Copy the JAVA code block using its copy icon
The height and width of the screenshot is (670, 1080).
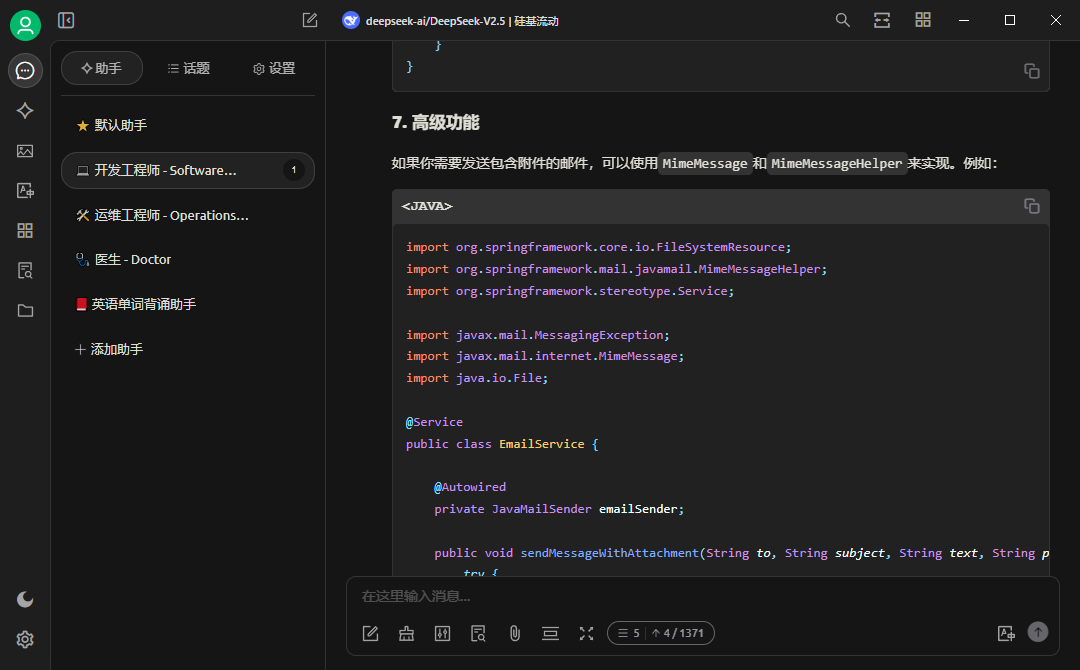click(x=1031, y=206)
